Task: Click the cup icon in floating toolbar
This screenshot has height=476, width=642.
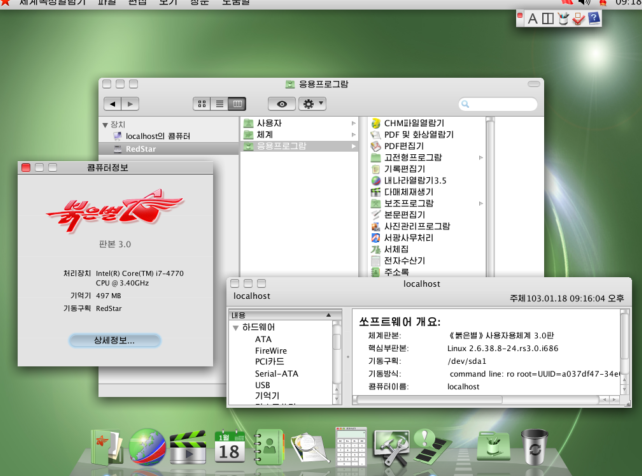Action: pyautogui.click(x=563, y=19)
